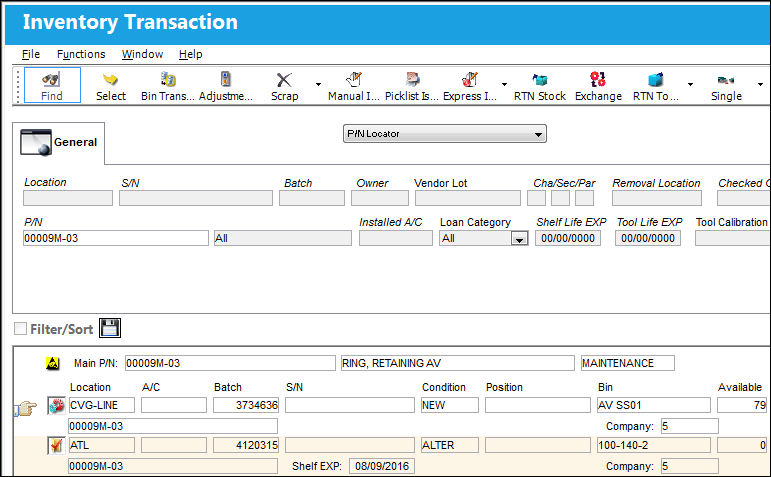Viewport: 771px width, 477px height.
Task: Open the File menu
Action: pyautogui.click(x=31, y=54)
